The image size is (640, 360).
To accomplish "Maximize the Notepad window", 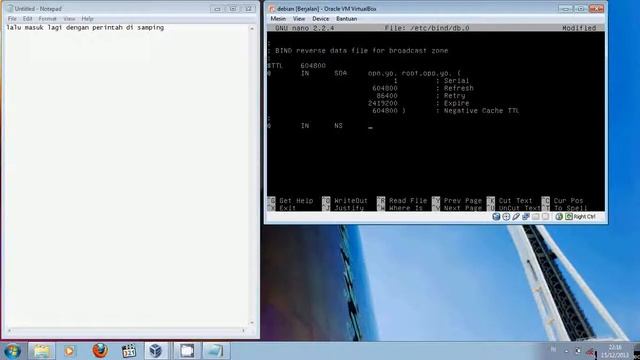I will 233,9.
